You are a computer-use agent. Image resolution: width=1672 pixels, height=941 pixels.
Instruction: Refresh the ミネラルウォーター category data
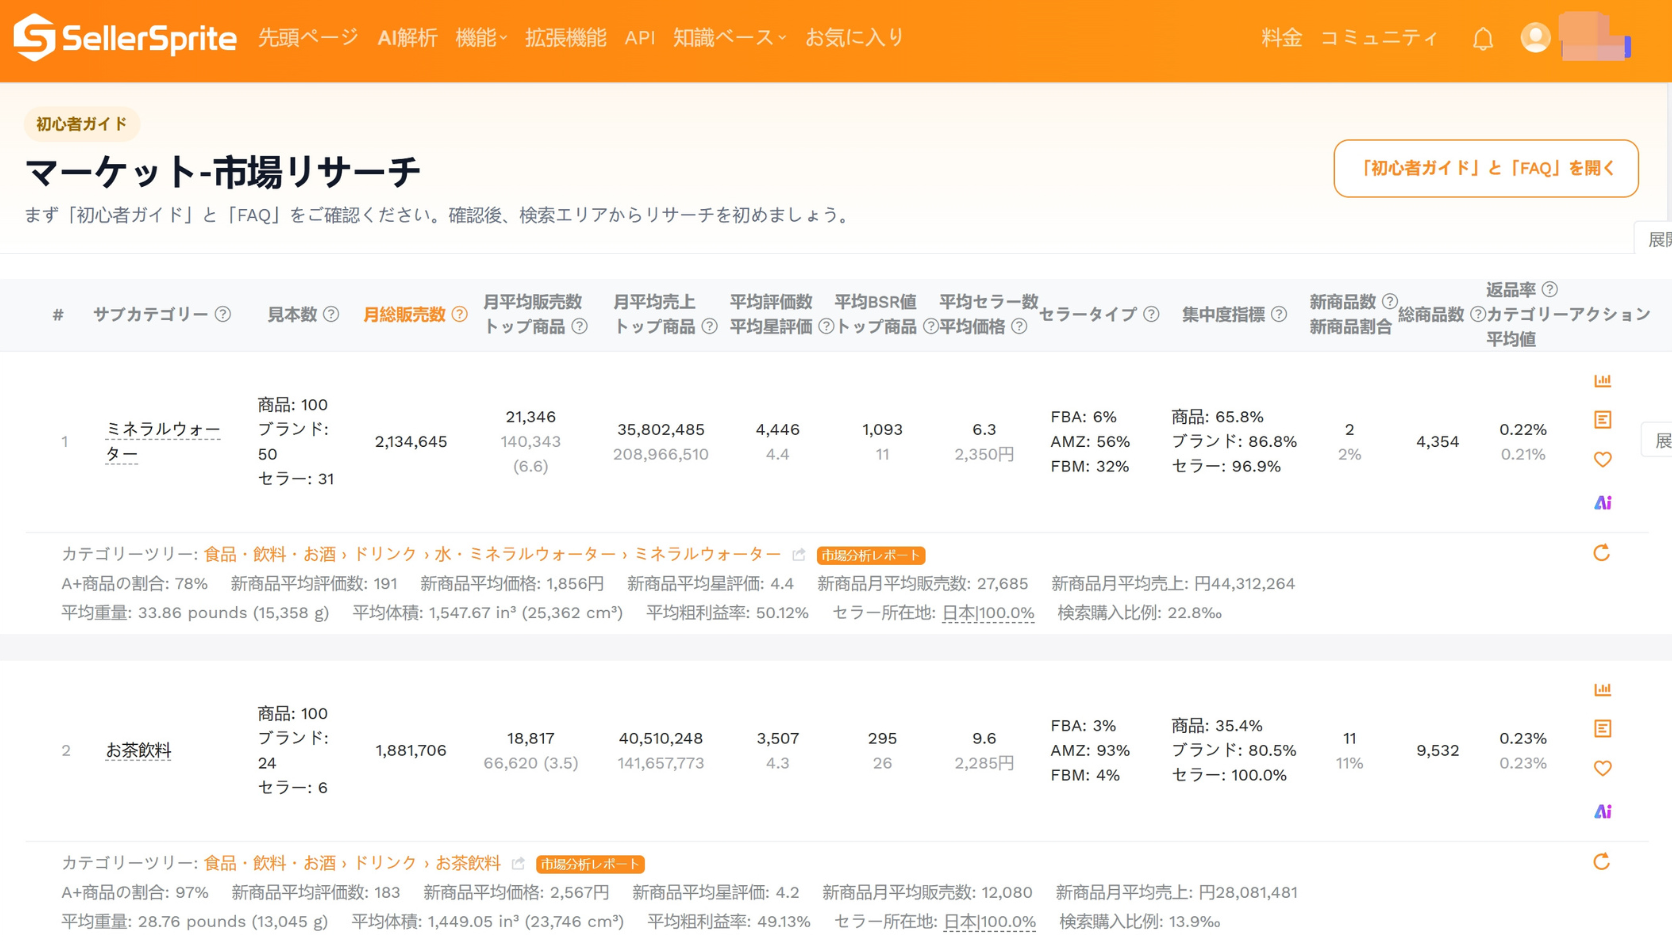click(1601, 553)
